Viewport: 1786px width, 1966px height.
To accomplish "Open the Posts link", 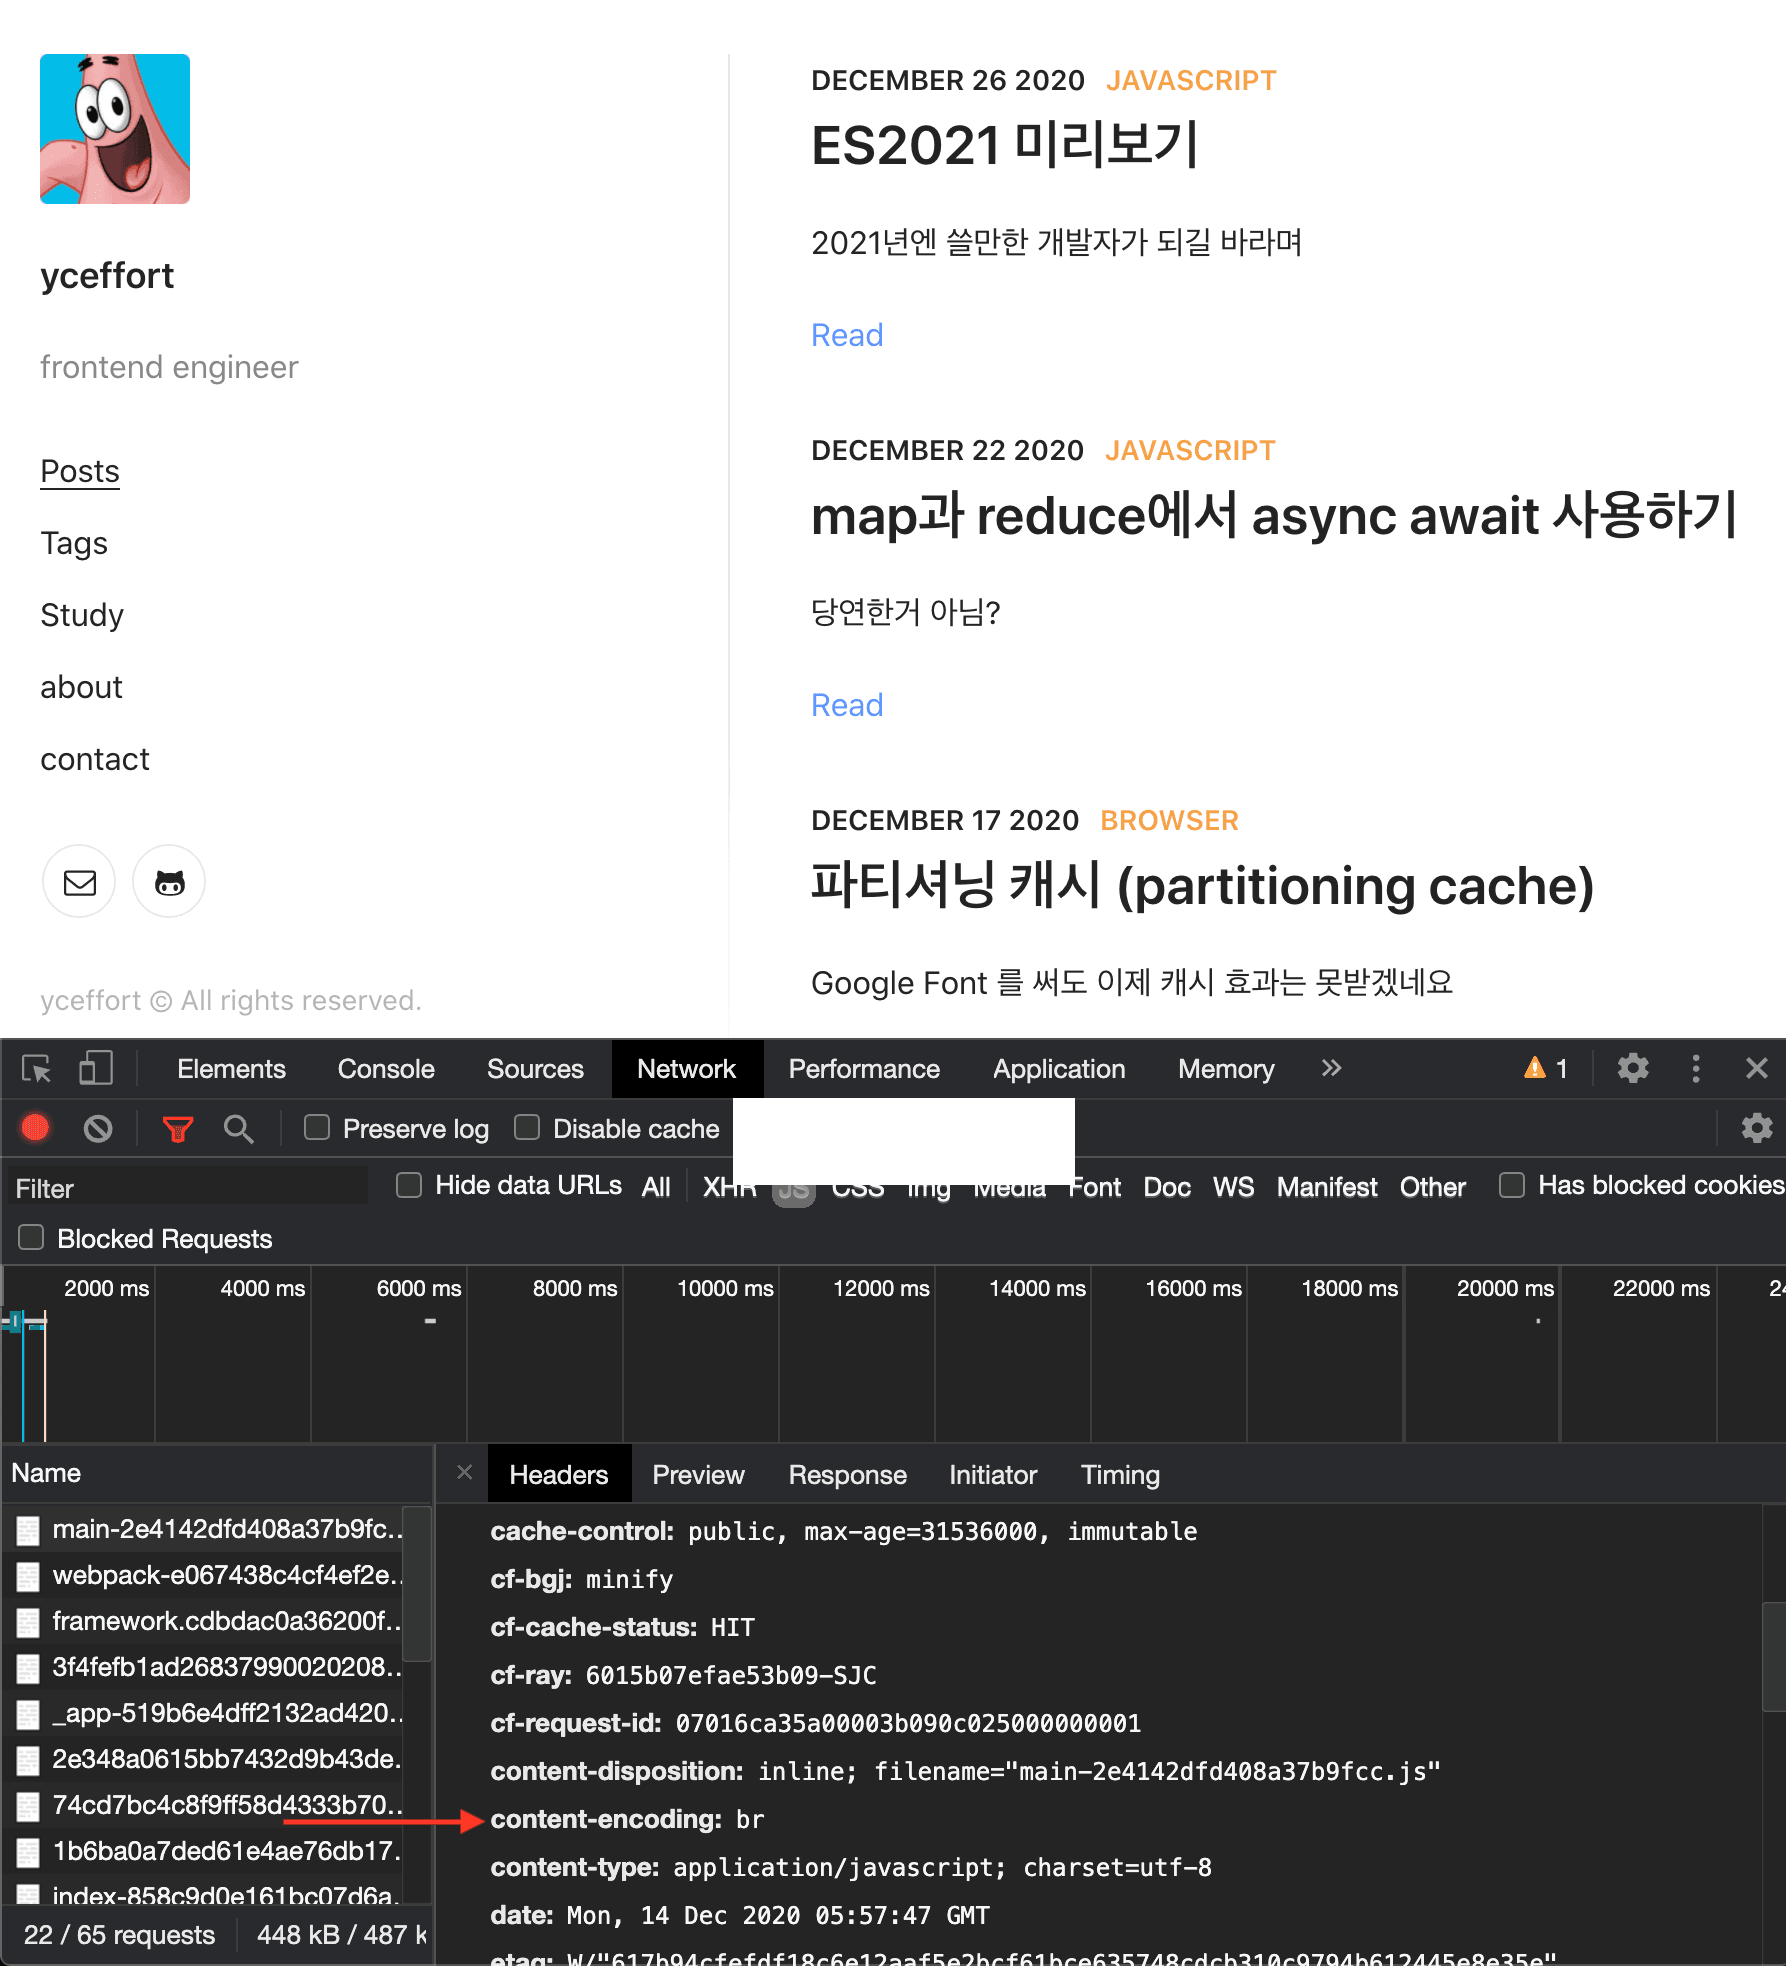I will 79,470.
